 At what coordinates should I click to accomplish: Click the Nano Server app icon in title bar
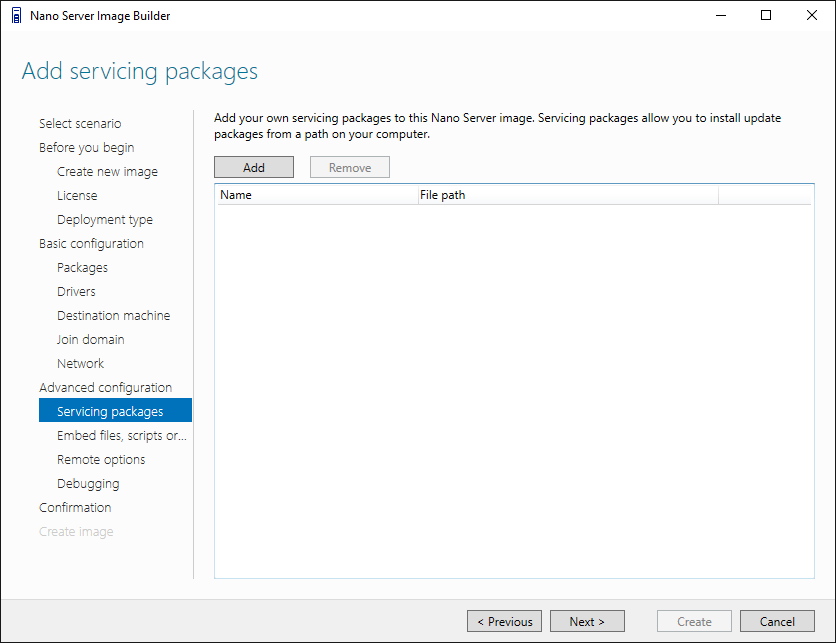[x=16, y=15]
